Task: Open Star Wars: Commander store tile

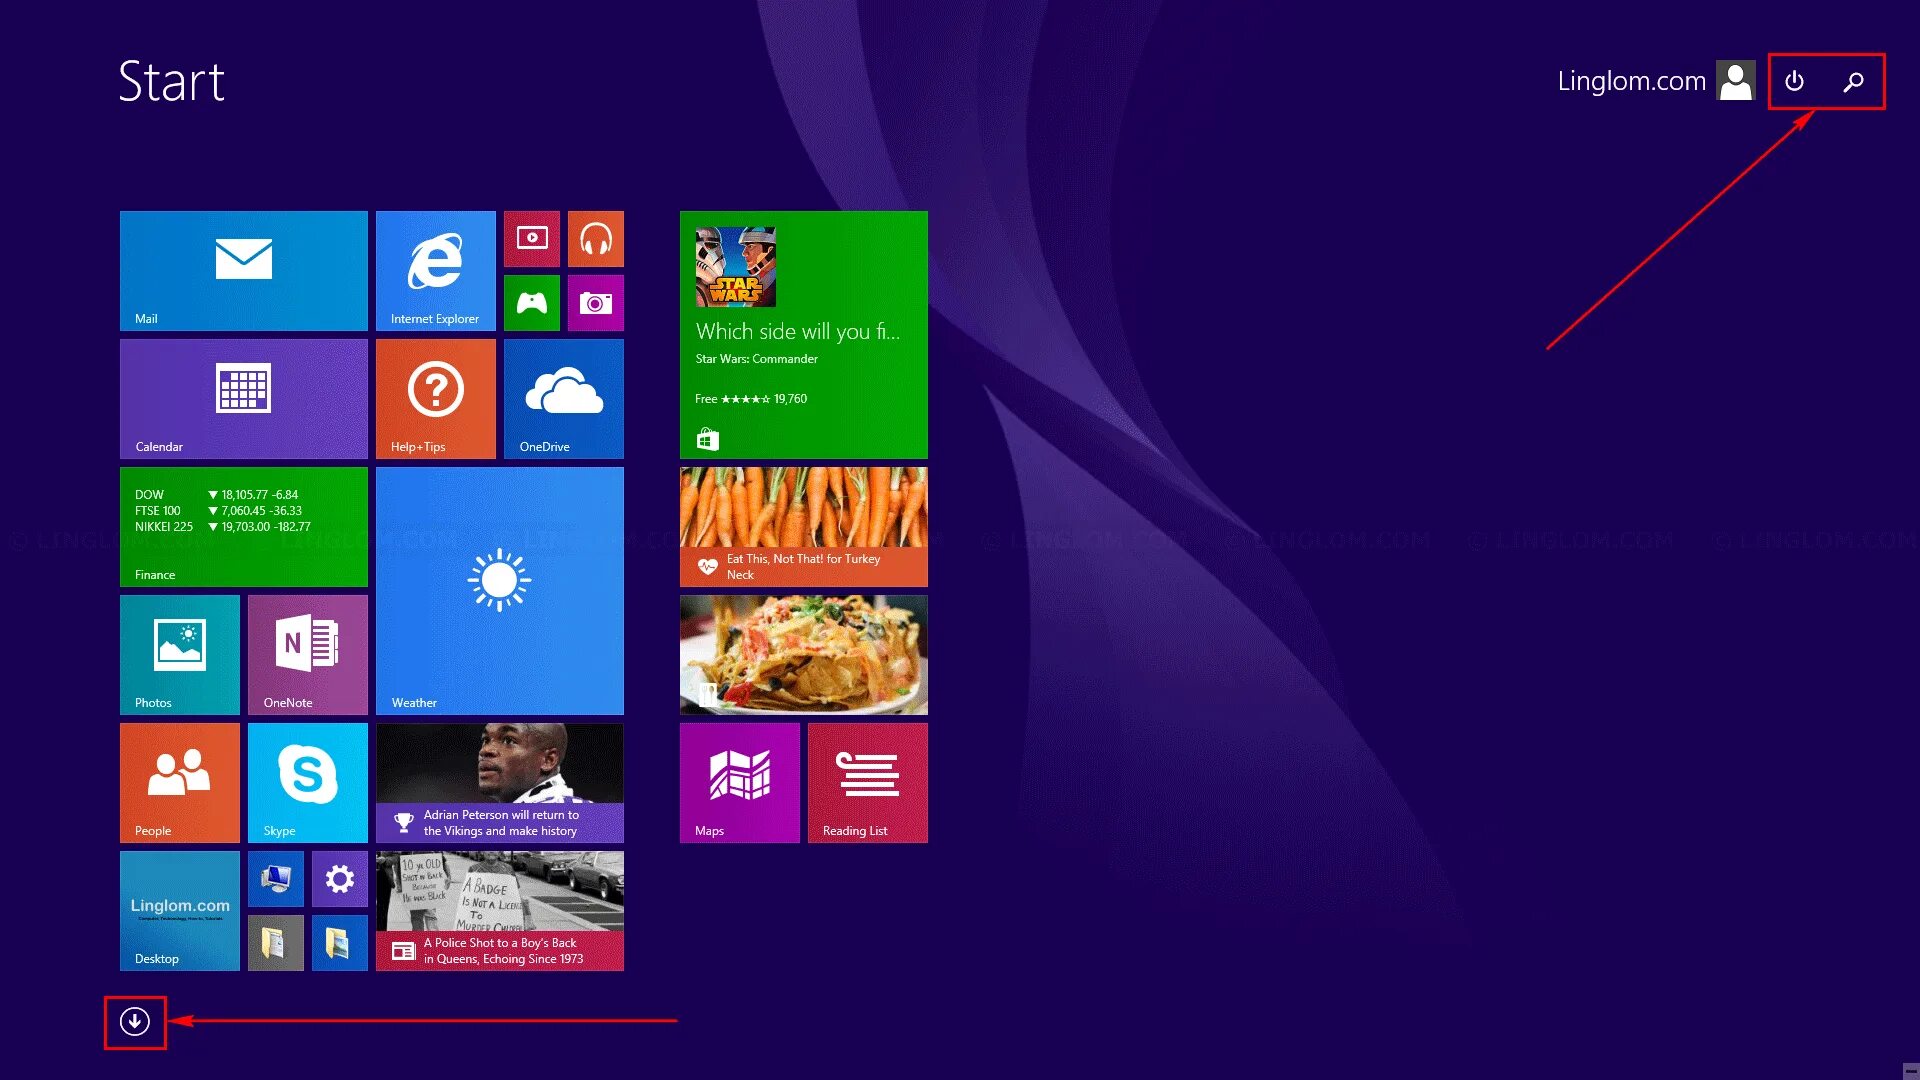Action: (x=803, y=334)
